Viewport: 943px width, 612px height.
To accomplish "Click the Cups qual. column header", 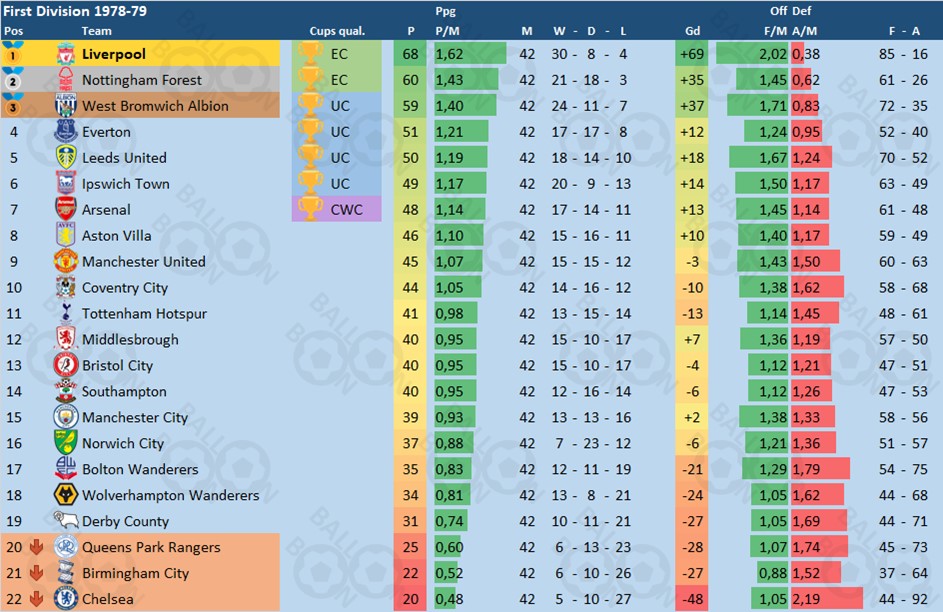I will [337, 31].
